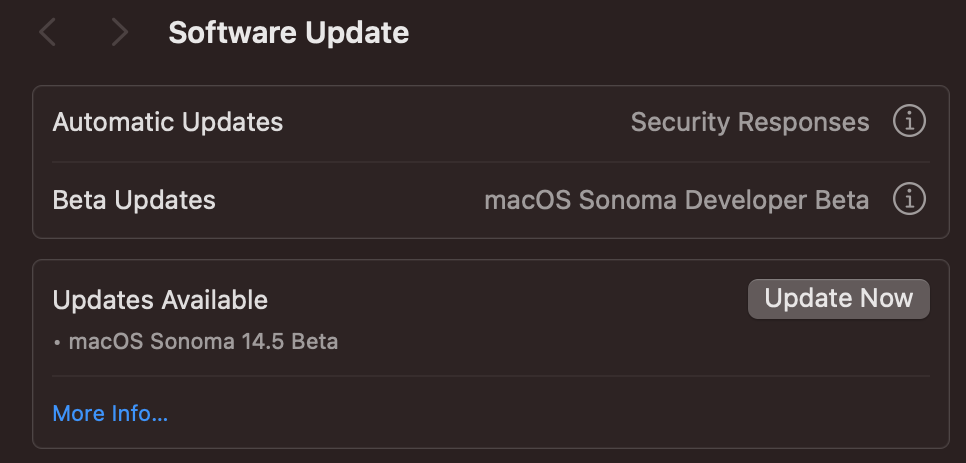Viewport: 966px width, 463px height.
Task: Navigate to previous pane with back arrow
Action: click(47, 32)
